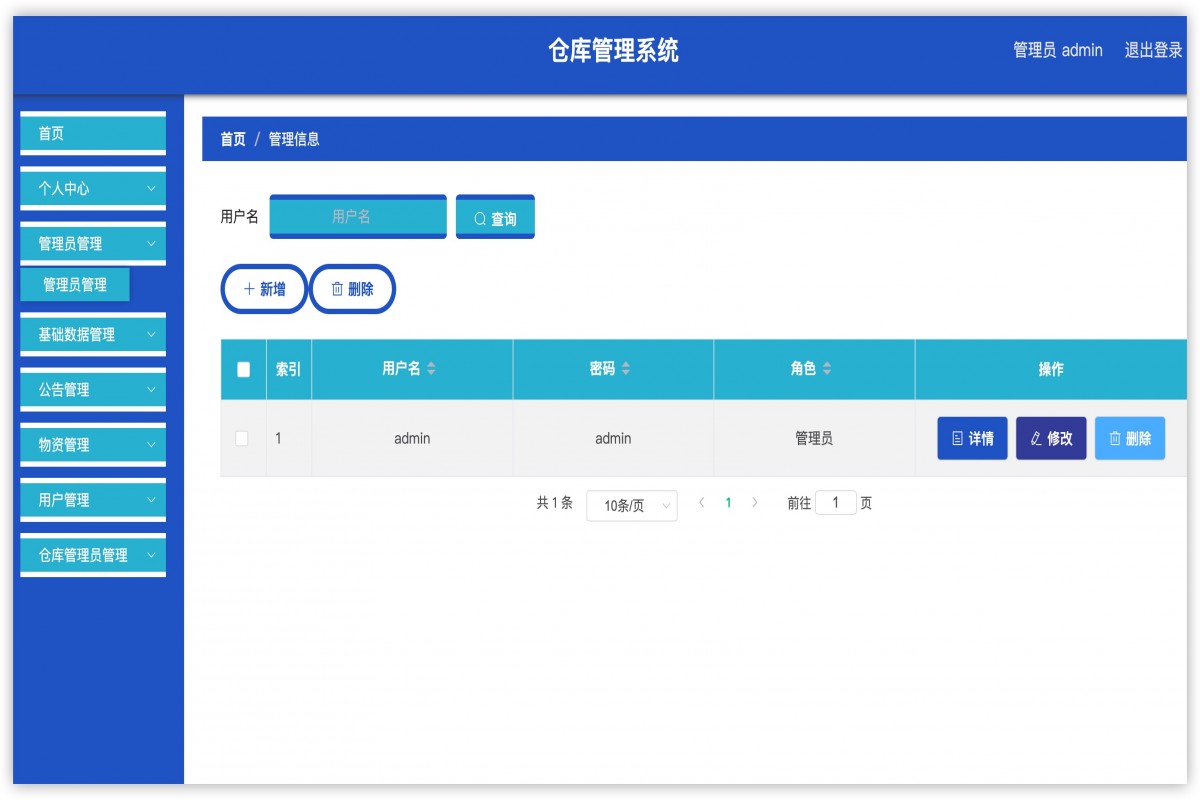Click the 用户名 search input field
Viewport: 1200px width, 800px height.
pyautogui.click(x=357, y=216)
